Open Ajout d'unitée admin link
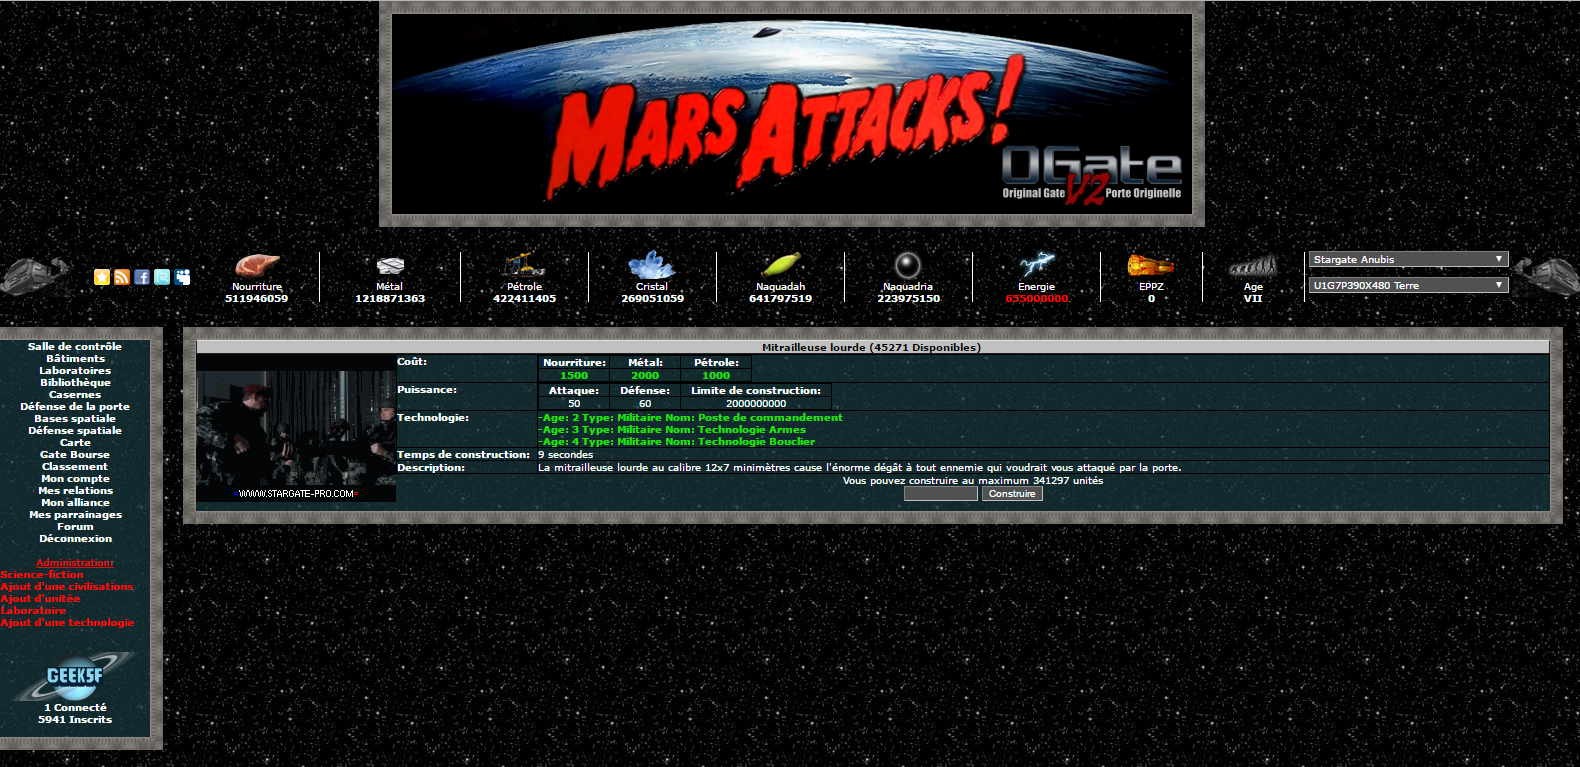Image resolution: width=1580 pixels, height=767 pixels. pyautogui.click(x=40, y=599)
